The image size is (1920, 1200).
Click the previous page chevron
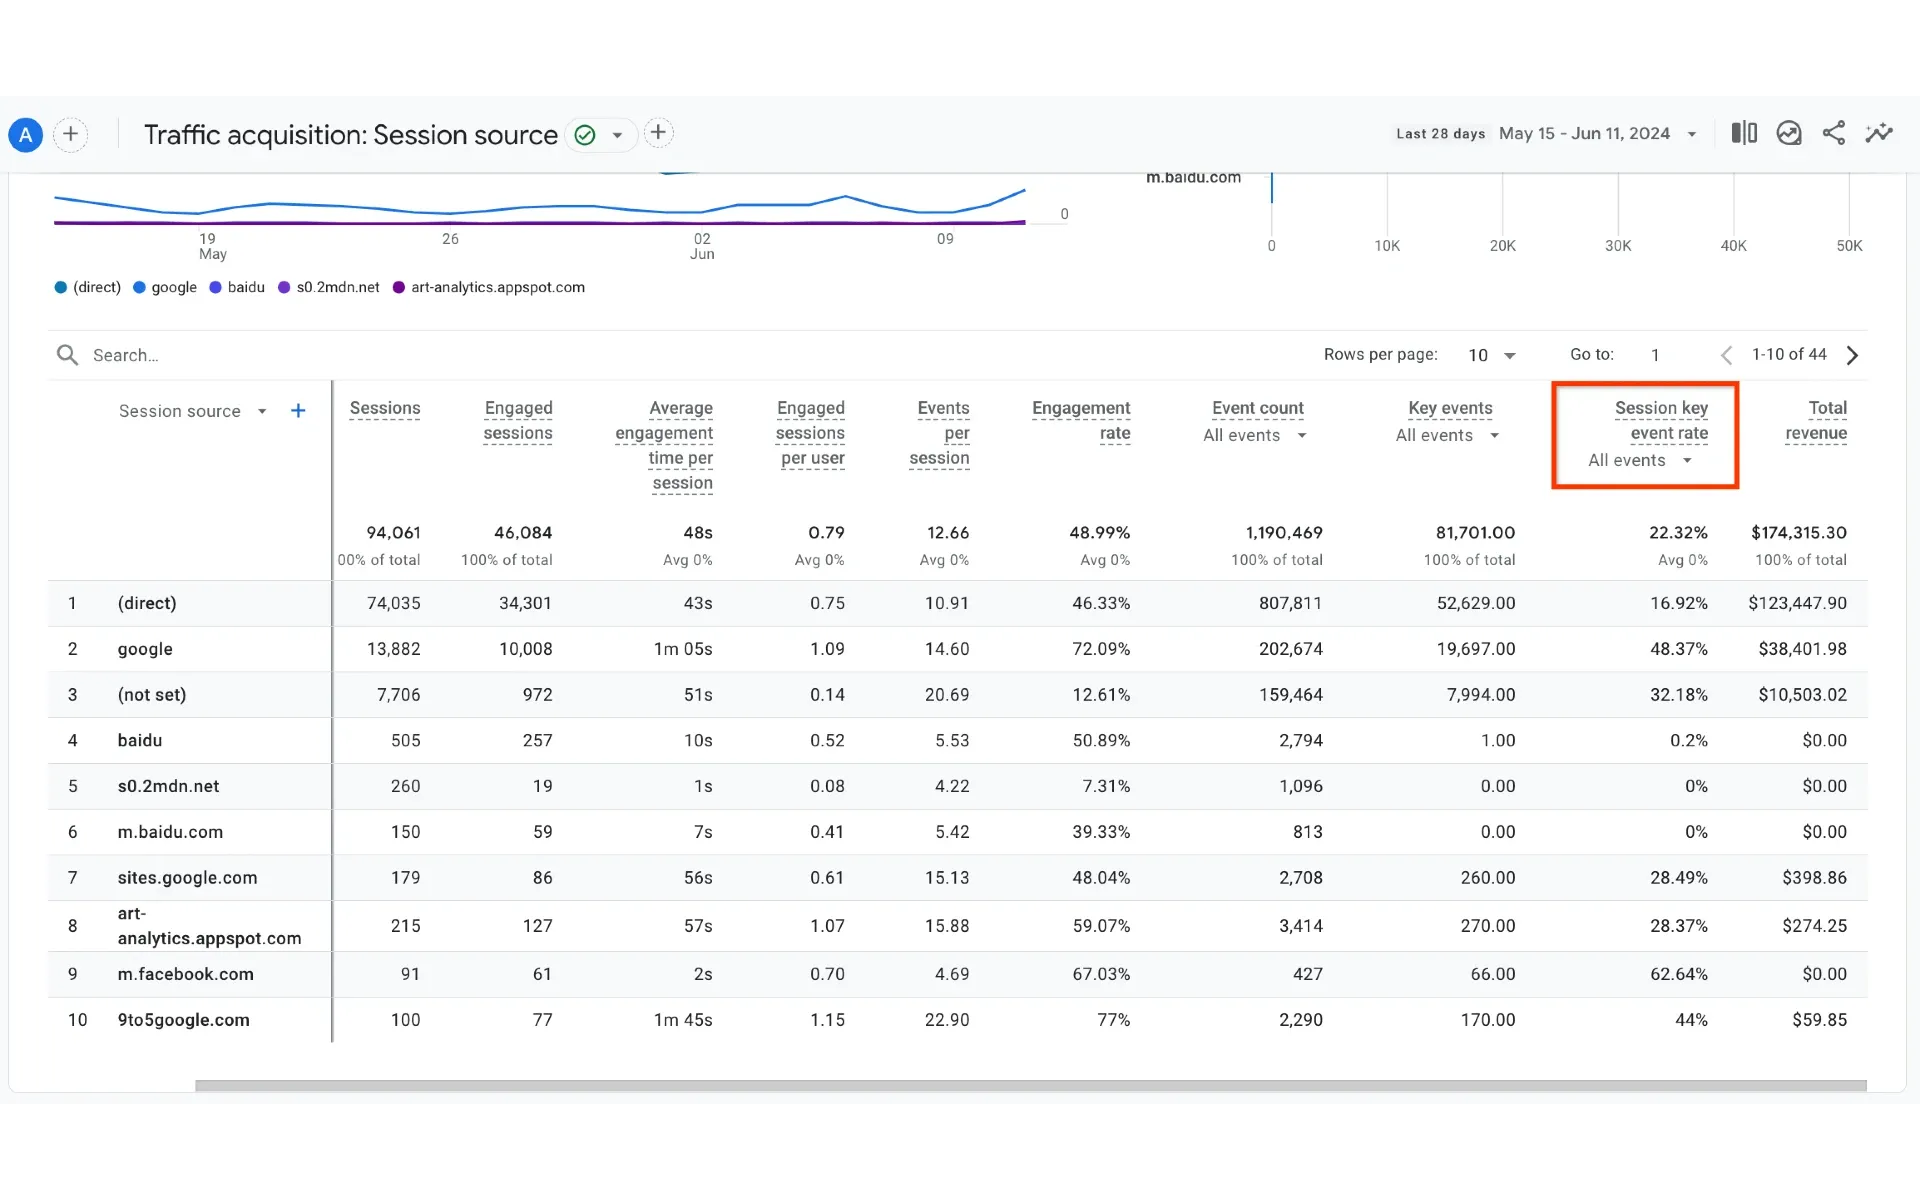(1726, 355)
